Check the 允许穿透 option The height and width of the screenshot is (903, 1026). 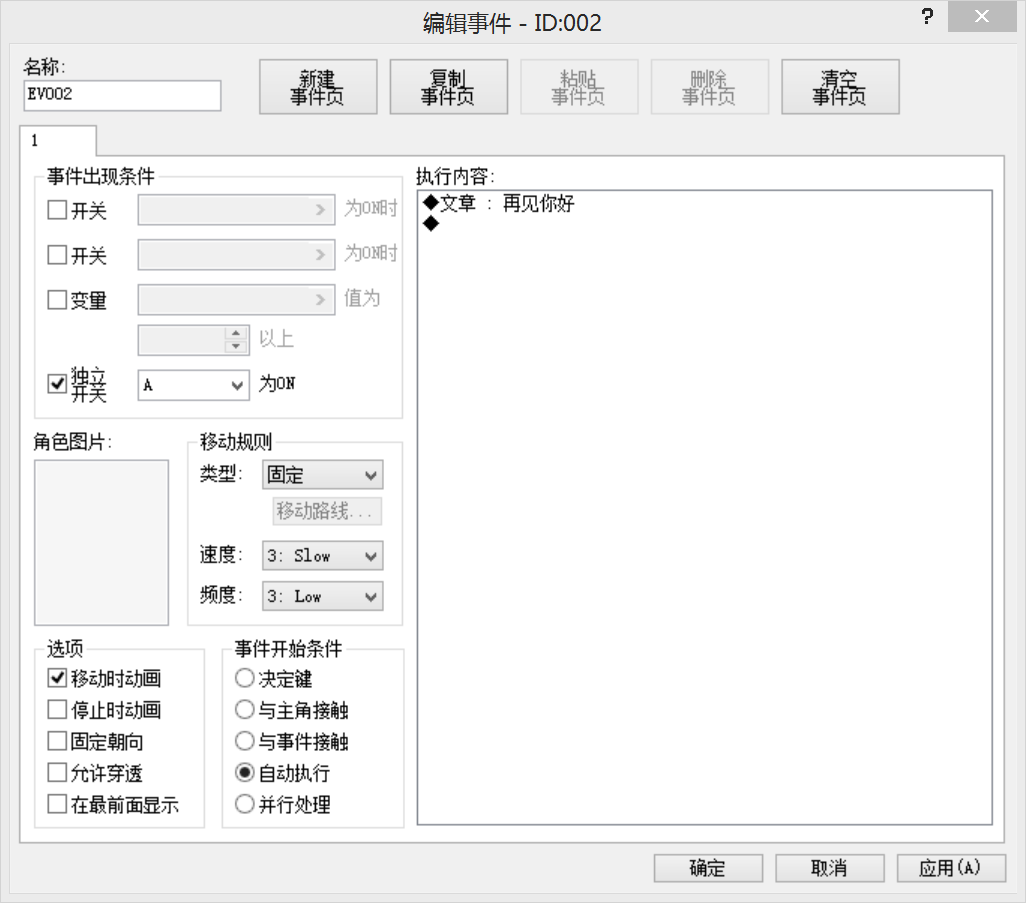(58, 773)
